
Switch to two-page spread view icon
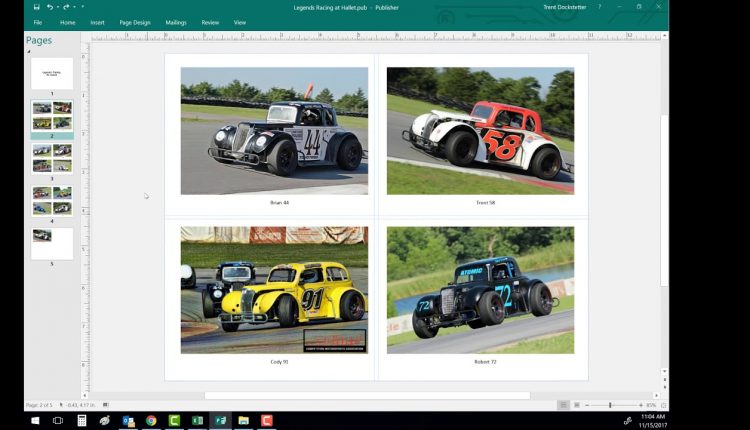[576, 405]
